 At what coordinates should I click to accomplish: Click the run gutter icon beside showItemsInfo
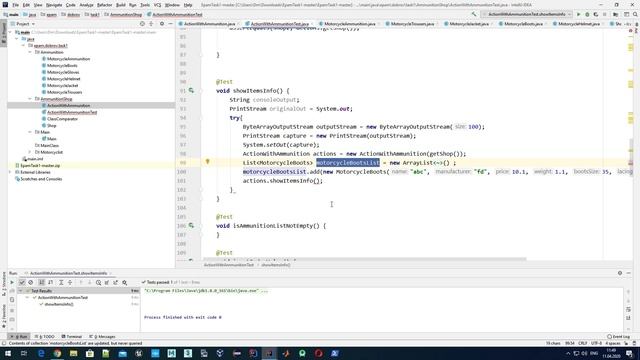pyautogui.click(x=191, y=91)
